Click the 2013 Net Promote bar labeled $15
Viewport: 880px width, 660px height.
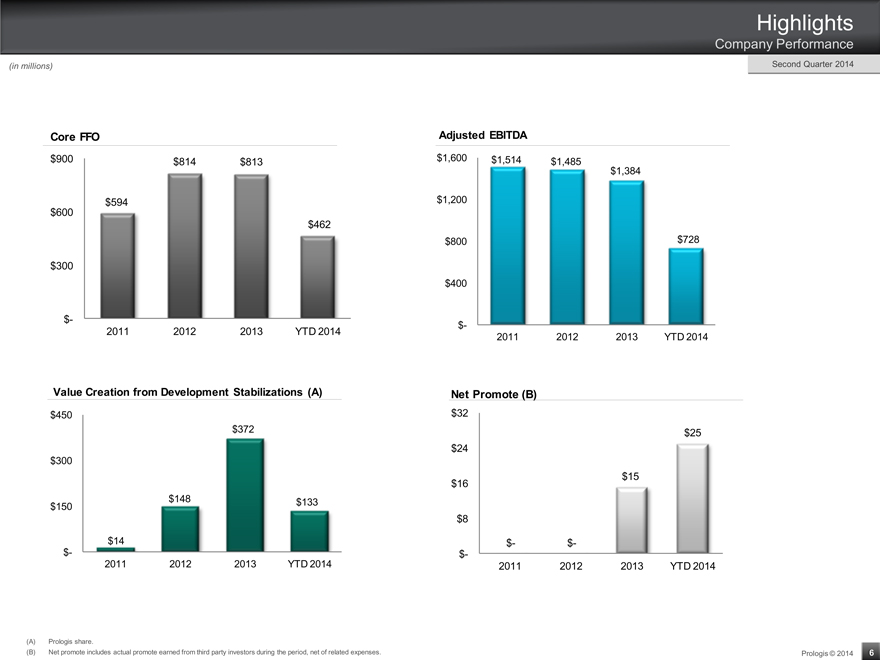tap(632, 520)
